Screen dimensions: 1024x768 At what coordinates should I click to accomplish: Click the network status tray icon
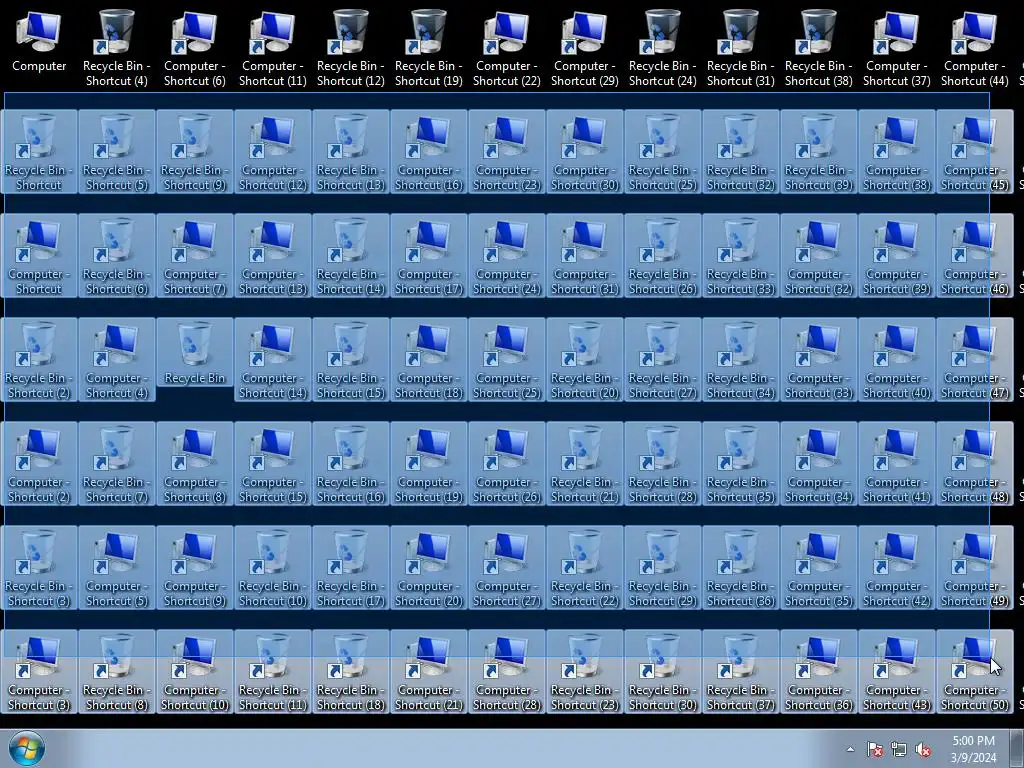[899, 749]
